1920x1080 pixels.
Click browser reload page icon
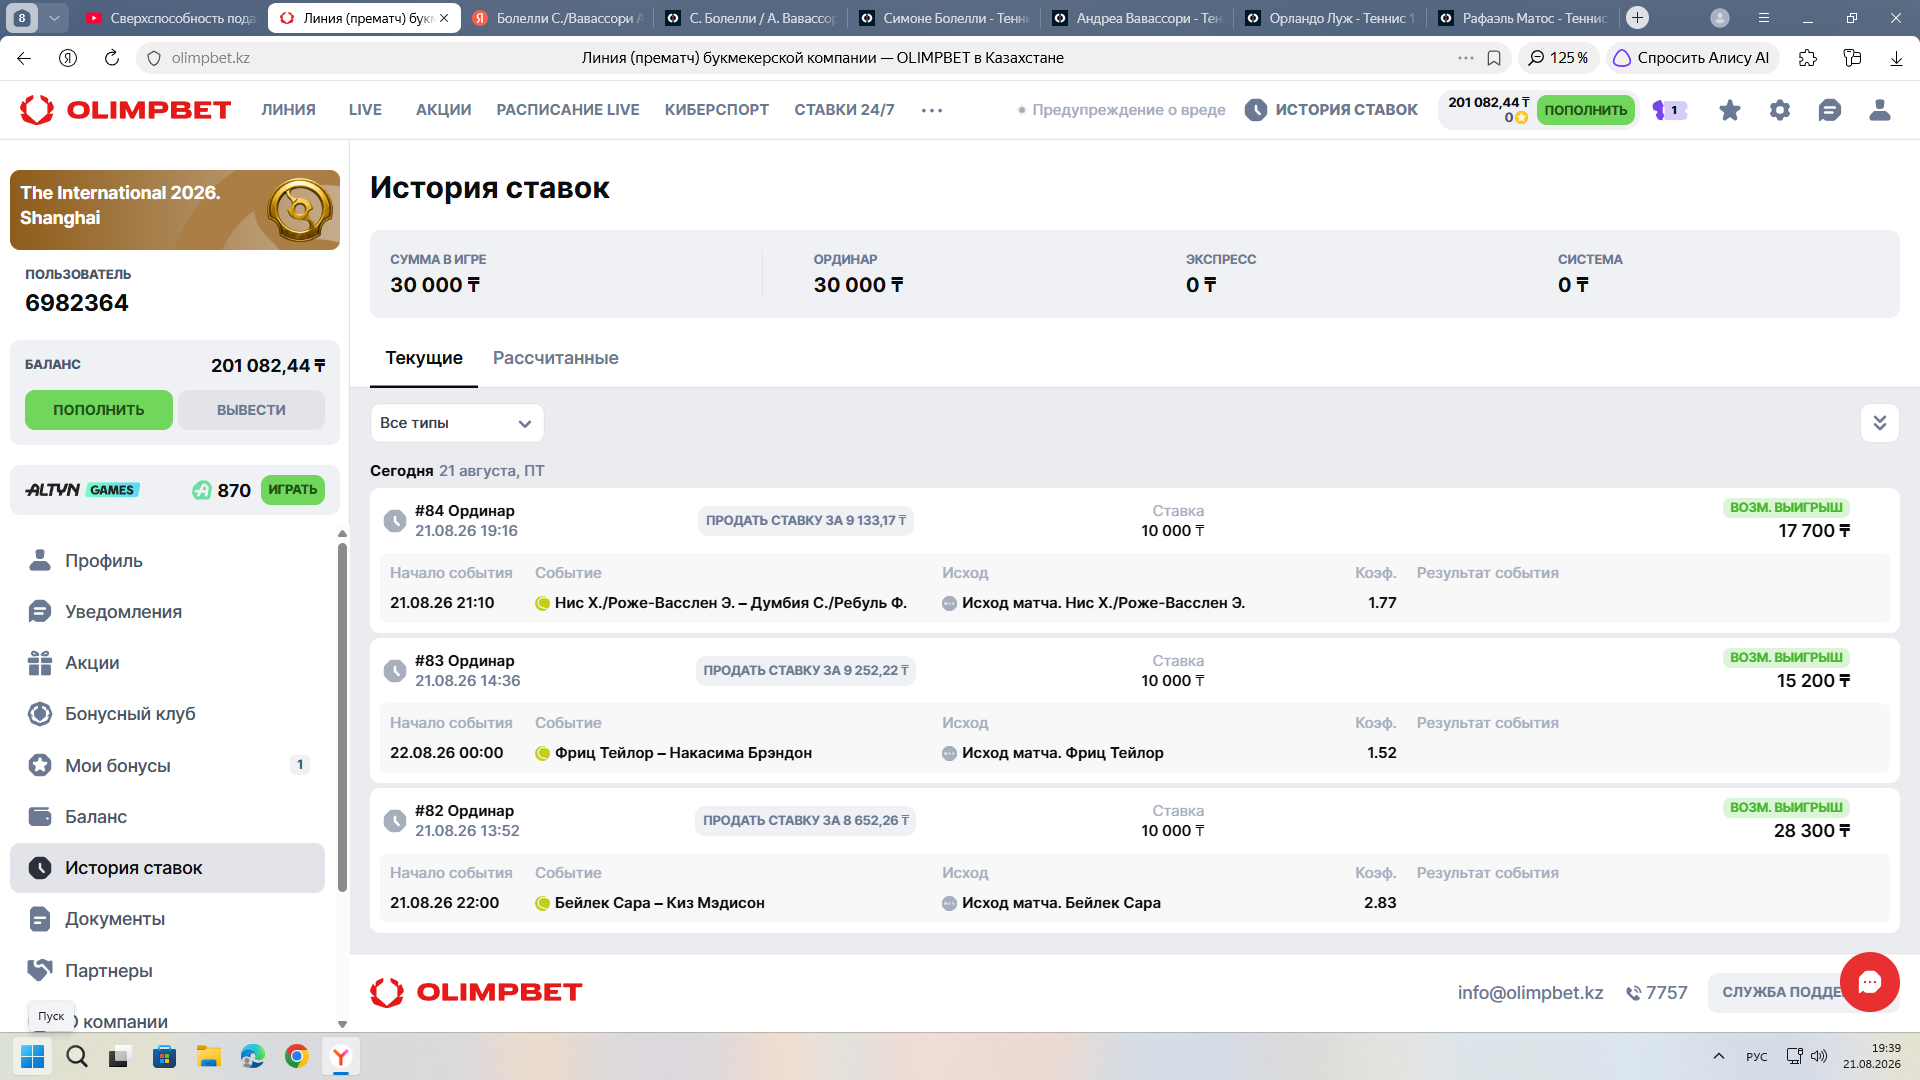tap(112, 58)
